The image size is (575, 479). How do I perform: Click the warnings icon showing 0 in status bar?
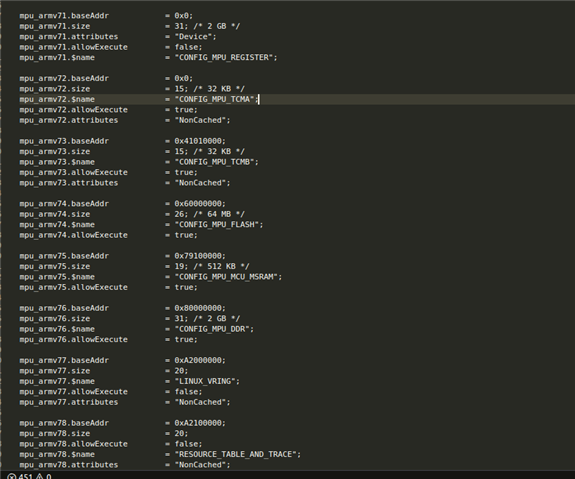pos(40,477)
